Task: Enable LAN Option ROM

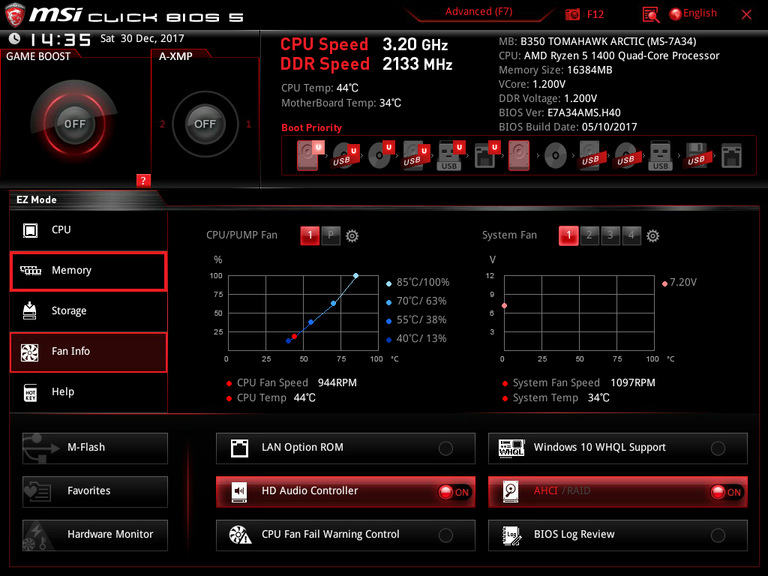Action: (446, 448)
